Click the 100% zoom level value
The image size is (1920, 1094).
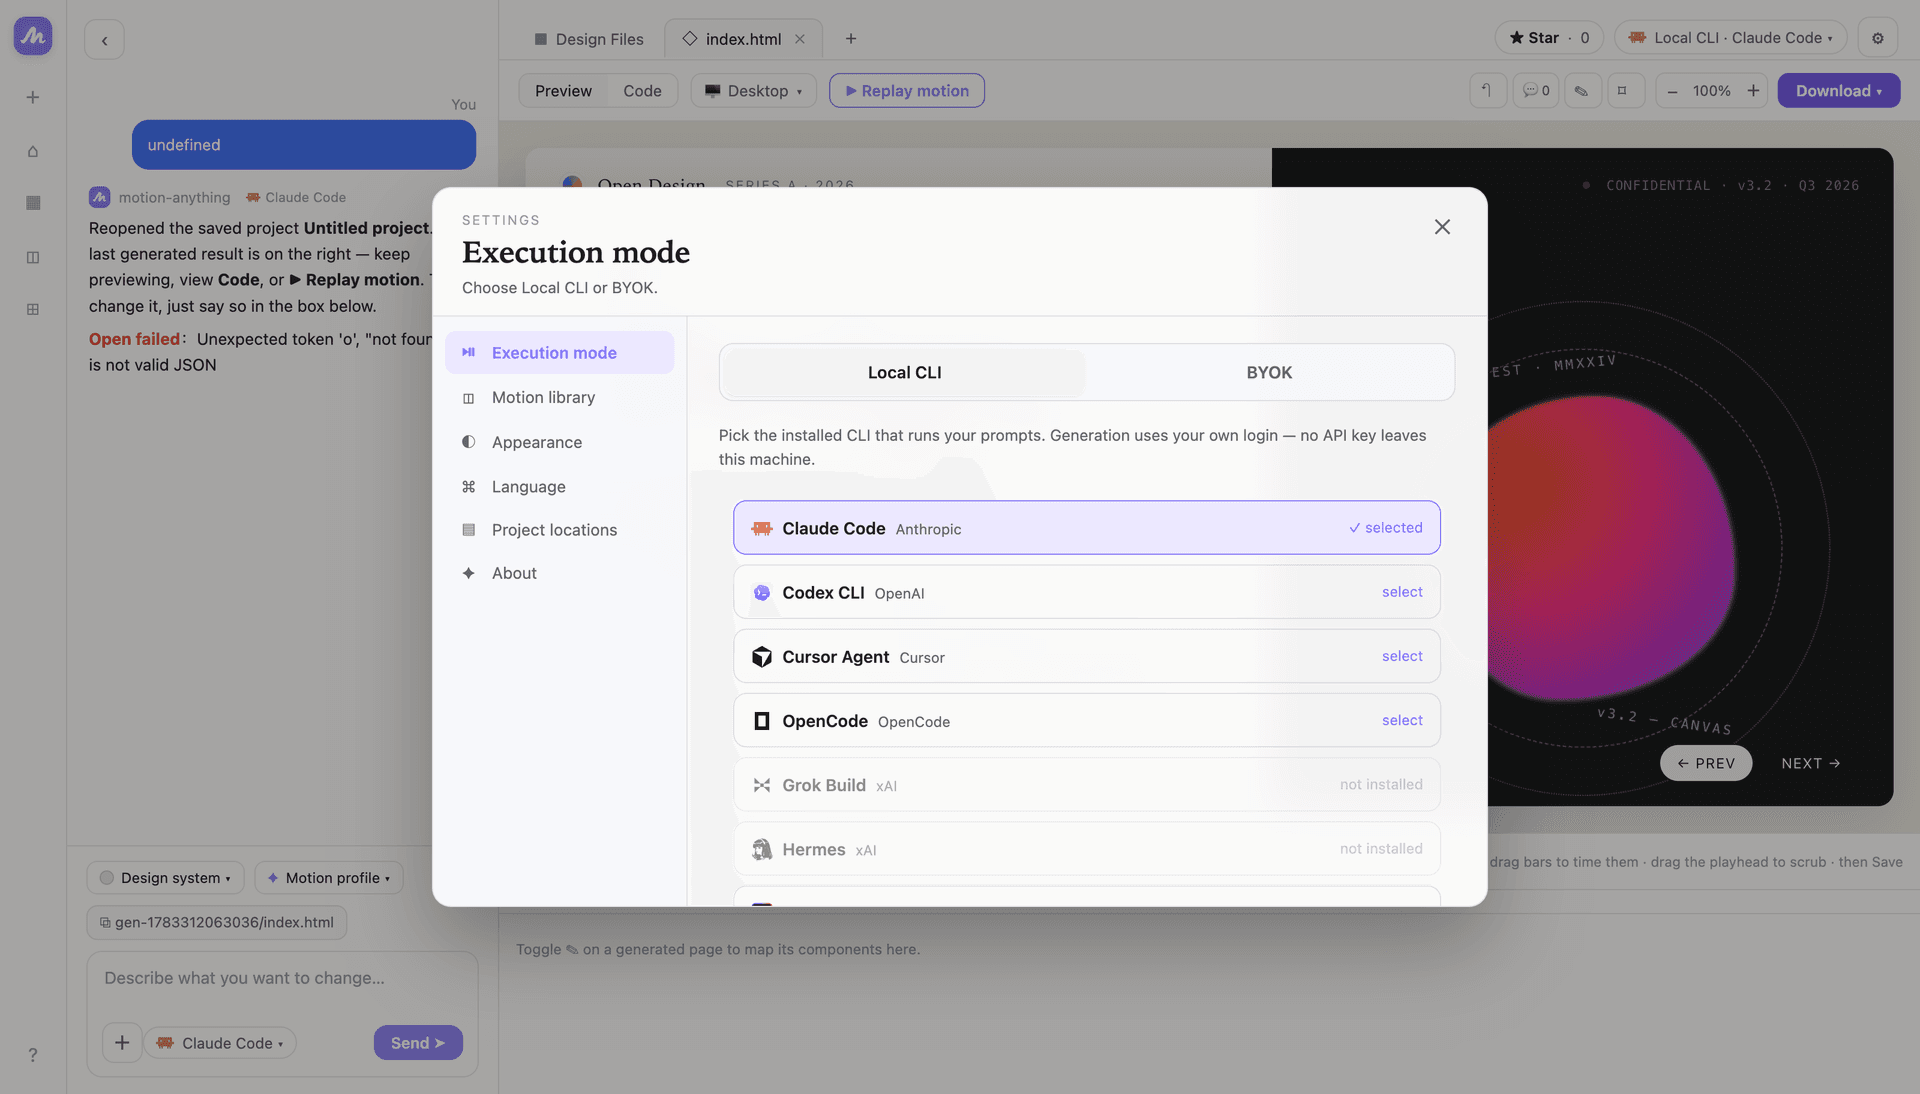coord(1711,91)
